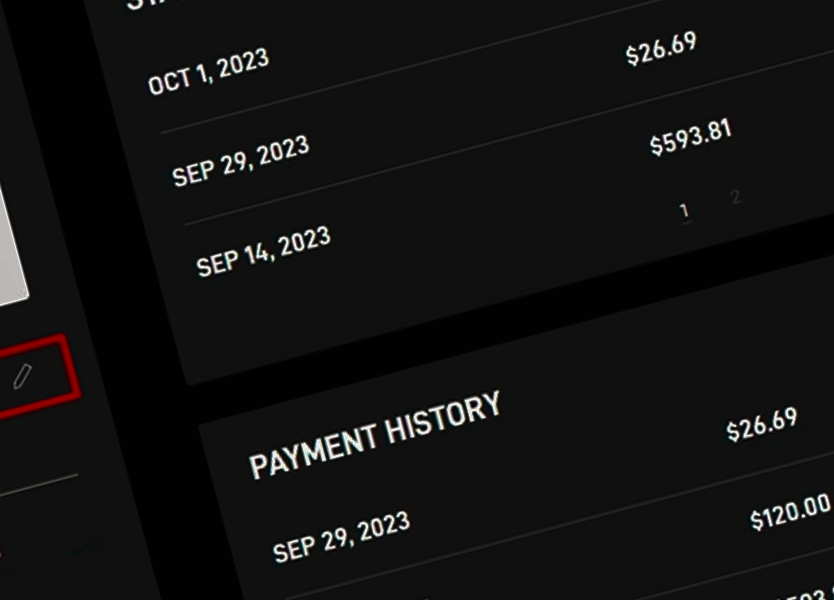Open the SEP 29, 2023 statement entry
This screenshot has height=600, width=834.
[x=240, y=161]
